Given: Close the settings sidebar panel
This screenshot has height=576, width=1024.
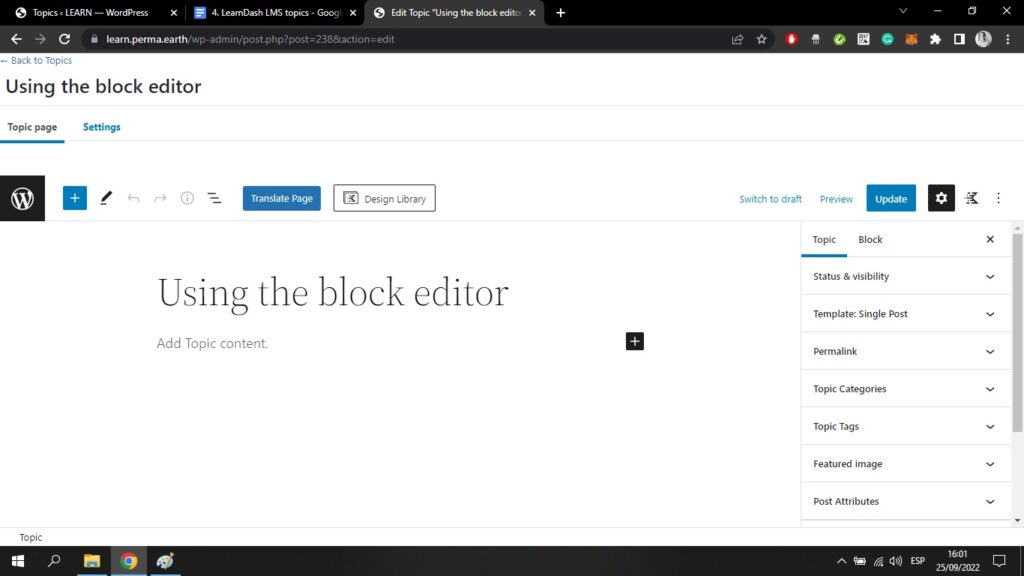Looking at the screenshot, I should point(990,239).
